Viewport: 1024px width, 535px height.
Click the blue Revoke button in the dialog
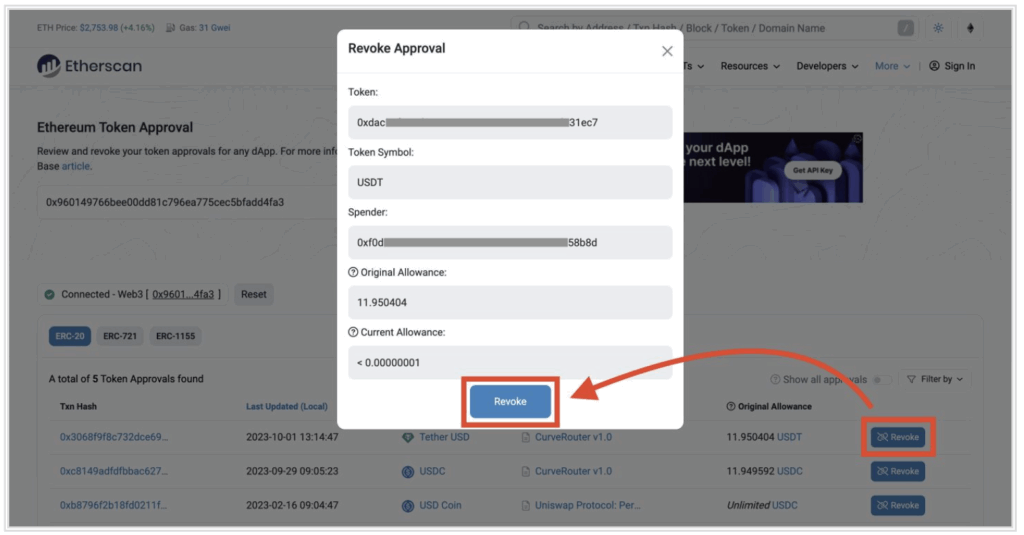tap(509, 401)
